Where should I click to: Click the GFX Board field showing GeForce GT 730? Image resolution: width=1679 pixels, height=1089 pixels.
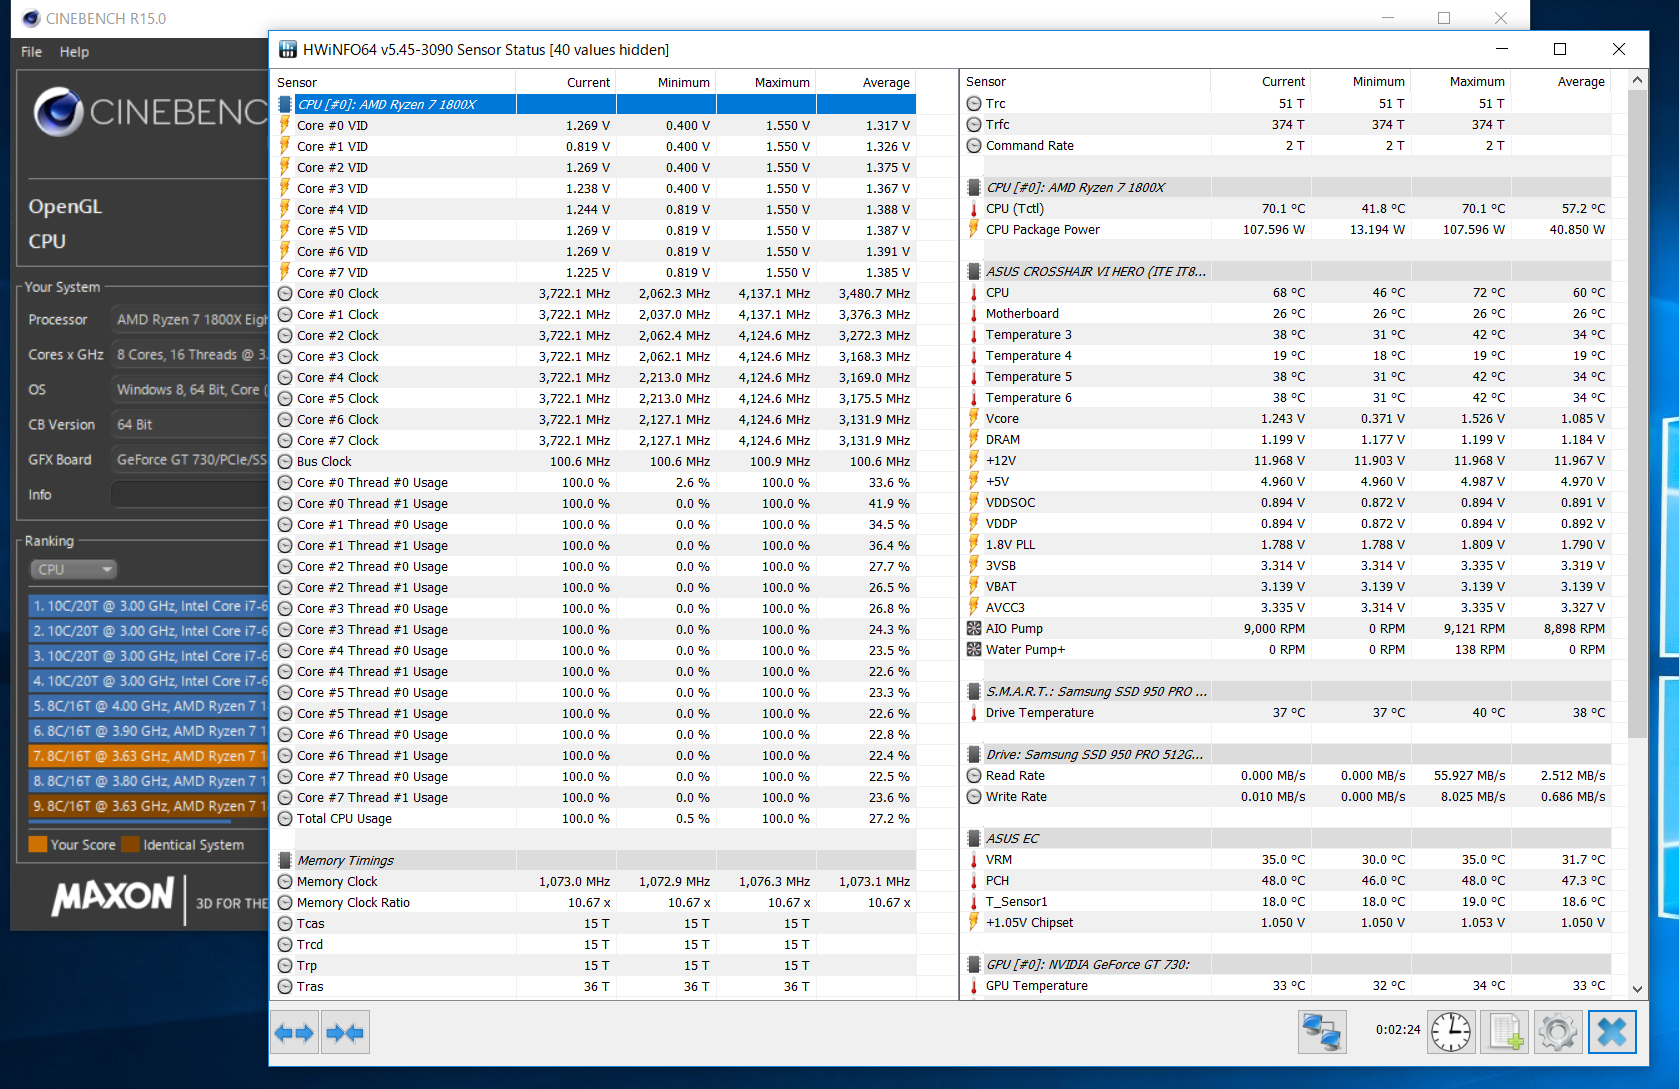(189, 459)
